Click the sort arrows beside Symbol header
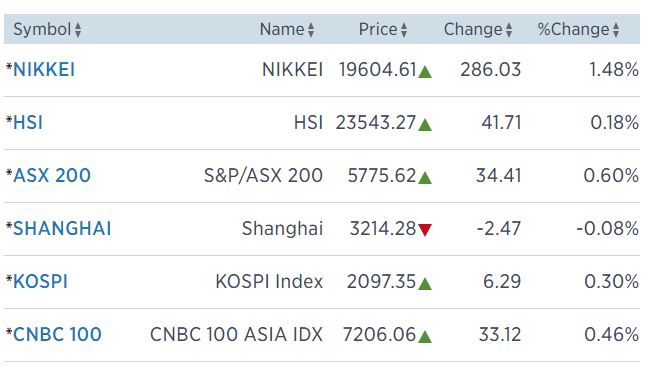653x374 pixels. coord(78,30)
